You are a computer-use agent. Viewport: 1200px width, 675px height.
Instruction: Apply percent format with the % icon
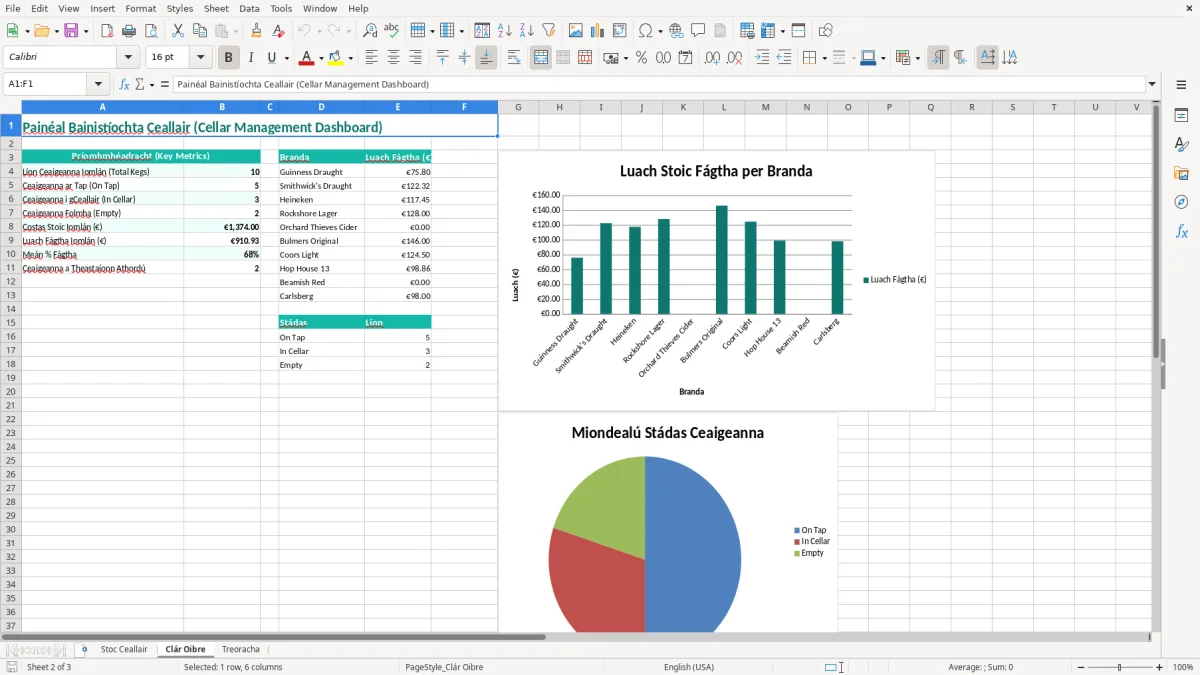(641, 58)
